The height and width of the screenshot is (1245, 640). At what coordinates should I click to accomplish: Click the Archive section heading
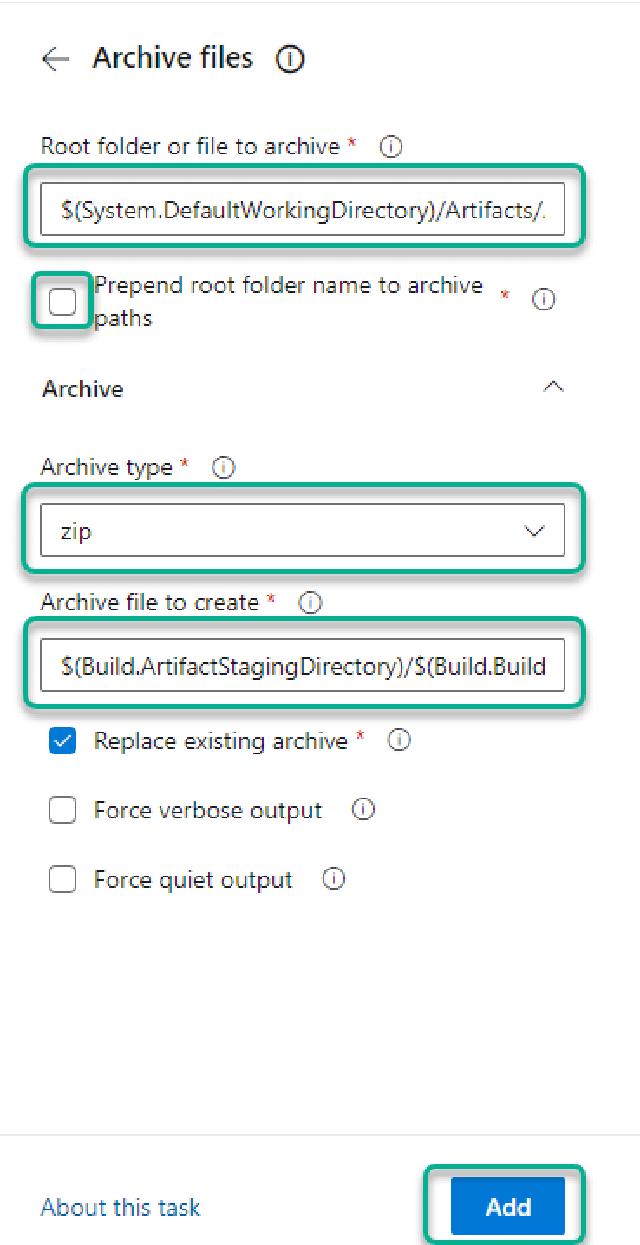pos(83,389)
